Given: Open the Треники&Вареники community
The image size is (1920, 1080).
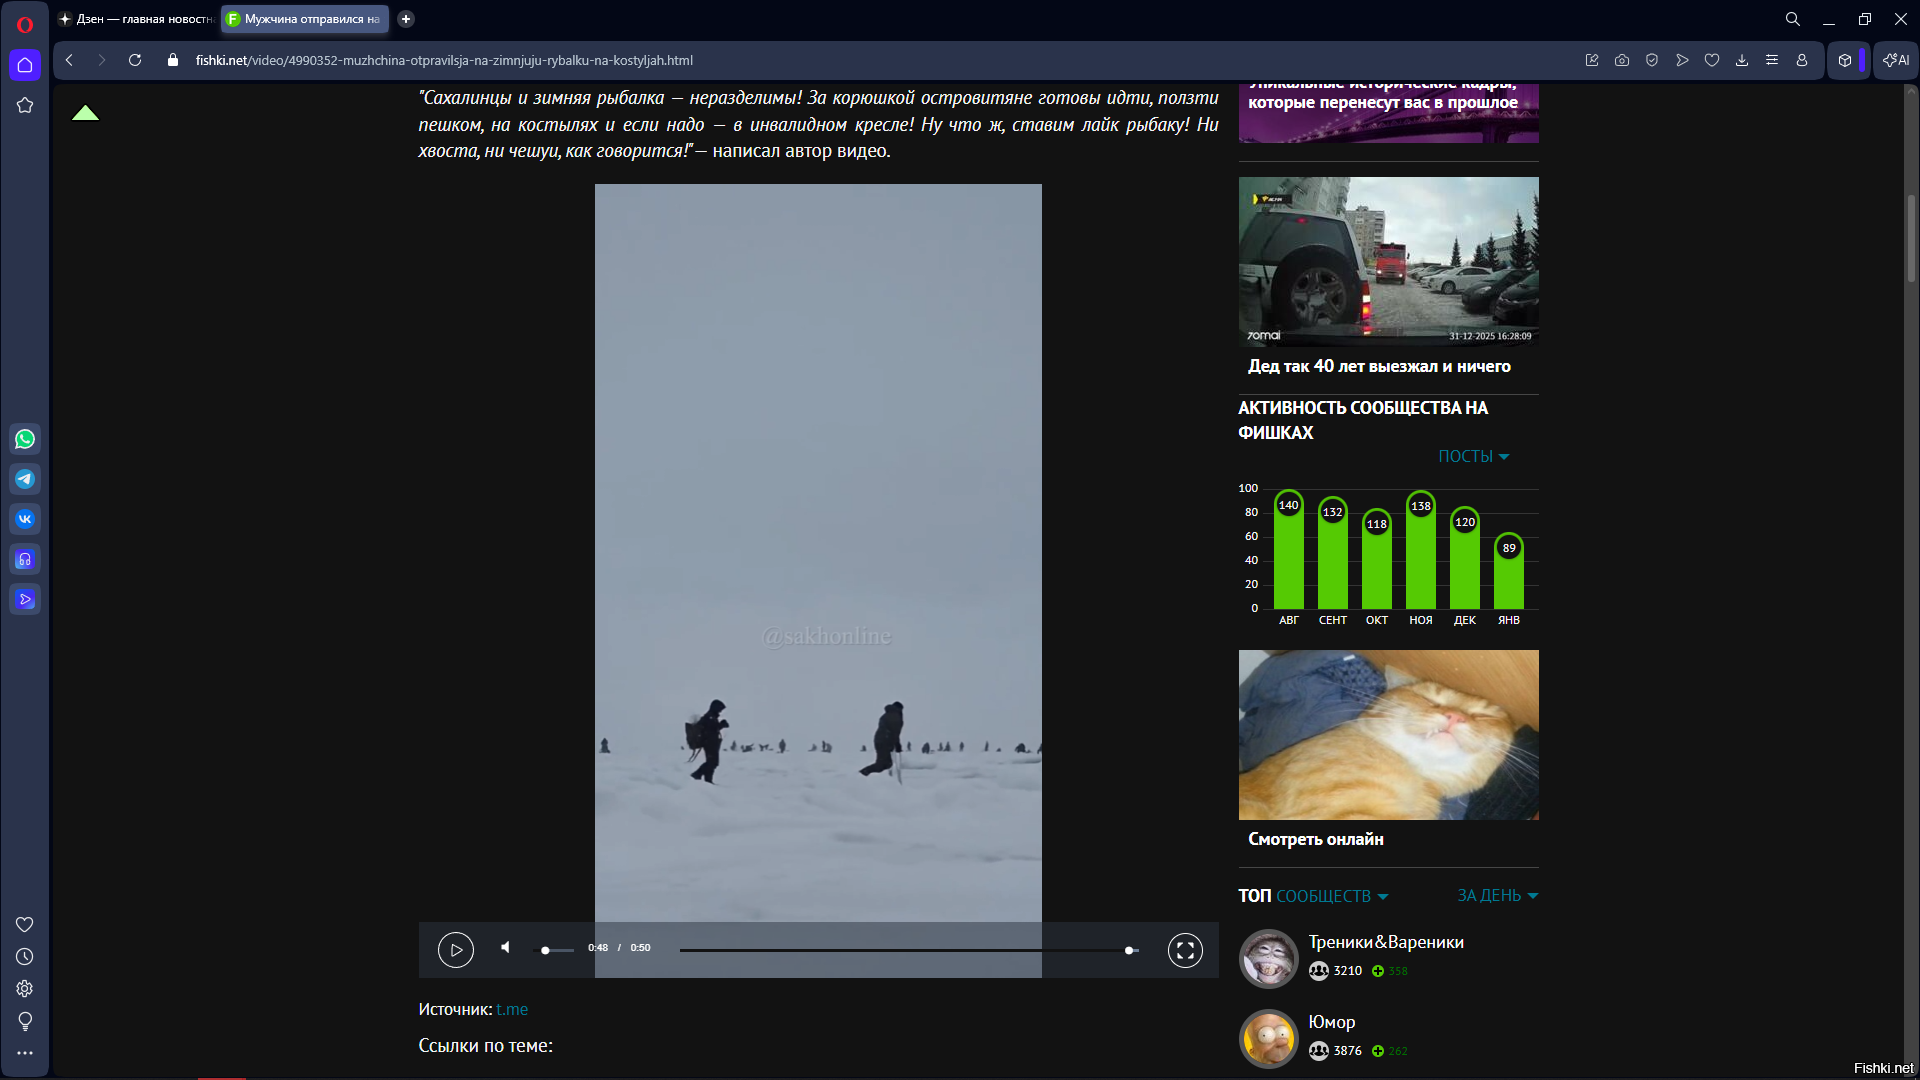Looking at the screenshot, I should 1385,942.
